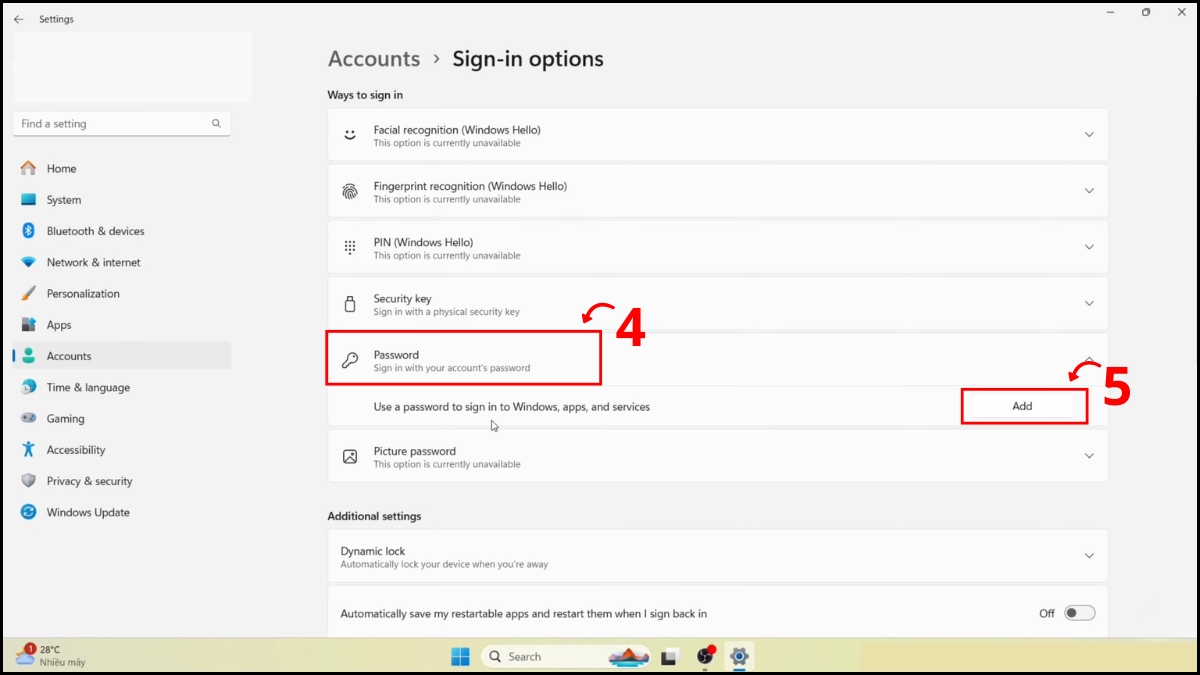
Task: Expand the PIN (Windows Hello) chevron
Action: 1089,247
